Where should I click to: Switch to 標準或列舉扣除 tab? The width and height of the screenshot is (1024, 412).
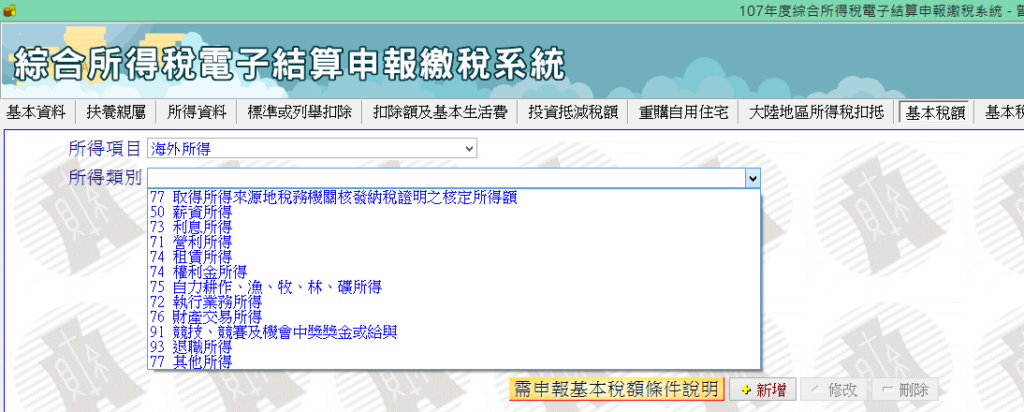click(x=300, y=112)
